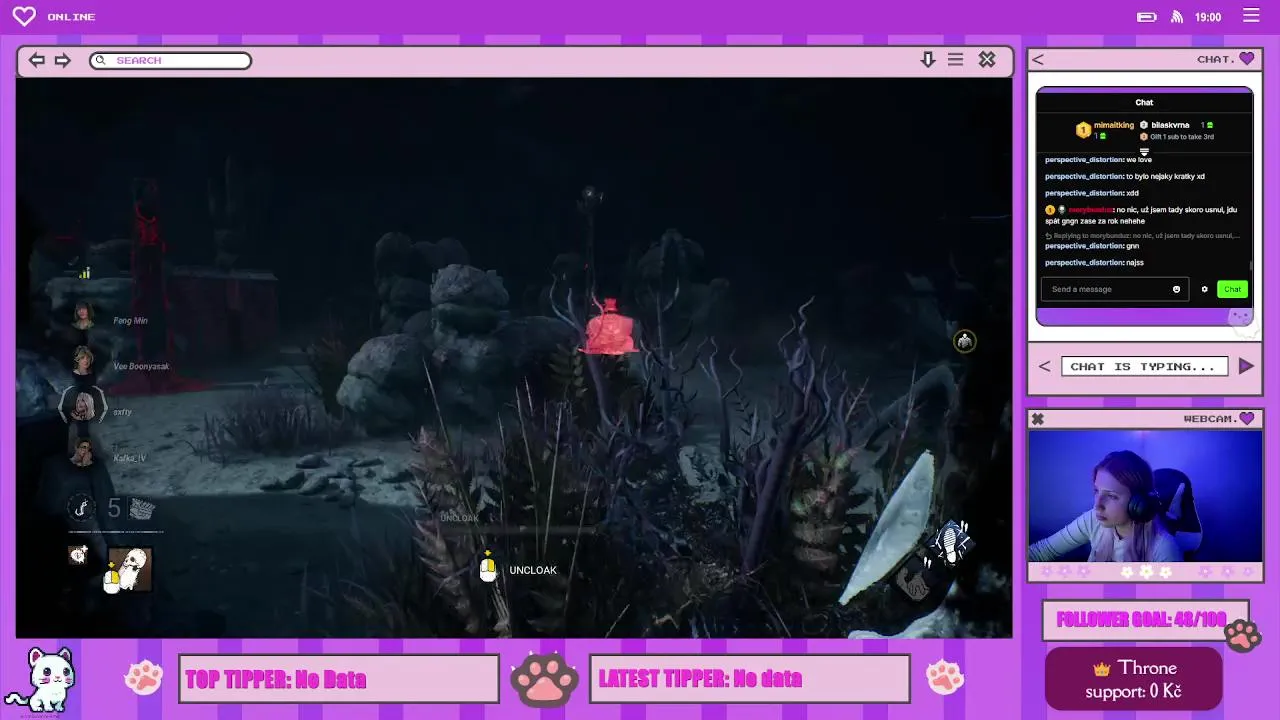This screenshot has height=720, width=1280.
Task: Open chat settings gear icon
Action: (1204, 289)
